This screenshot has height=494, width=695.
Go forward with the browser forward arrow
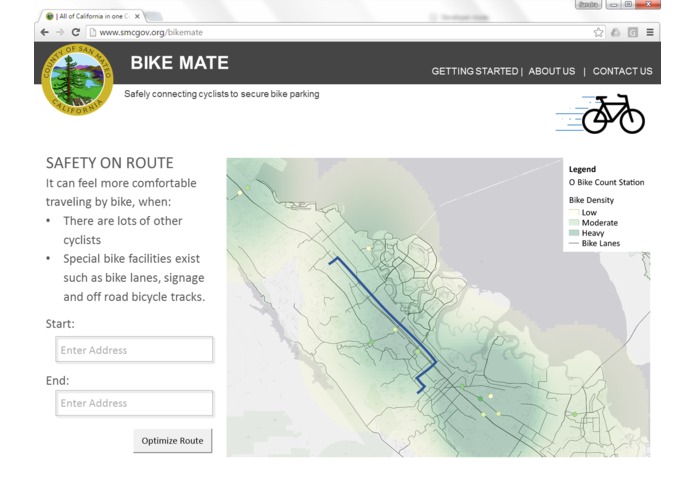(60, 32)
